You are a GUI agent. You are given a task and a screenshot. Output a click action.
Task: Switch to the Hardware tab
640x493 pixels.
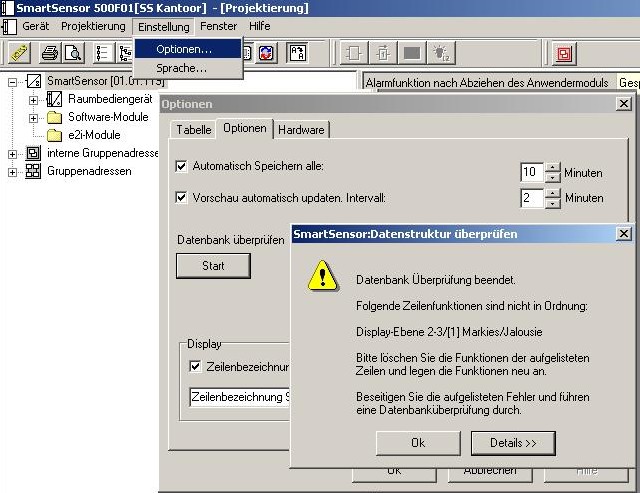pos(301,129)
